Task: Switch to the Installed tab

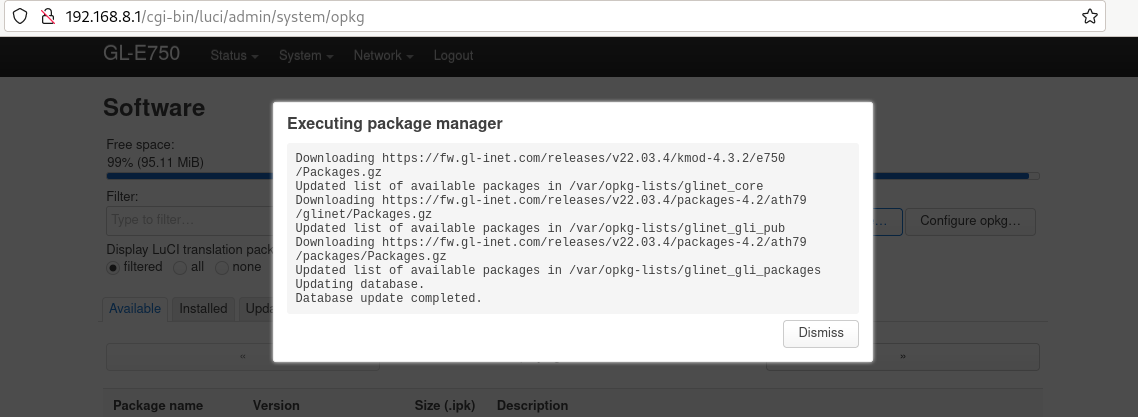Action: 203,309
